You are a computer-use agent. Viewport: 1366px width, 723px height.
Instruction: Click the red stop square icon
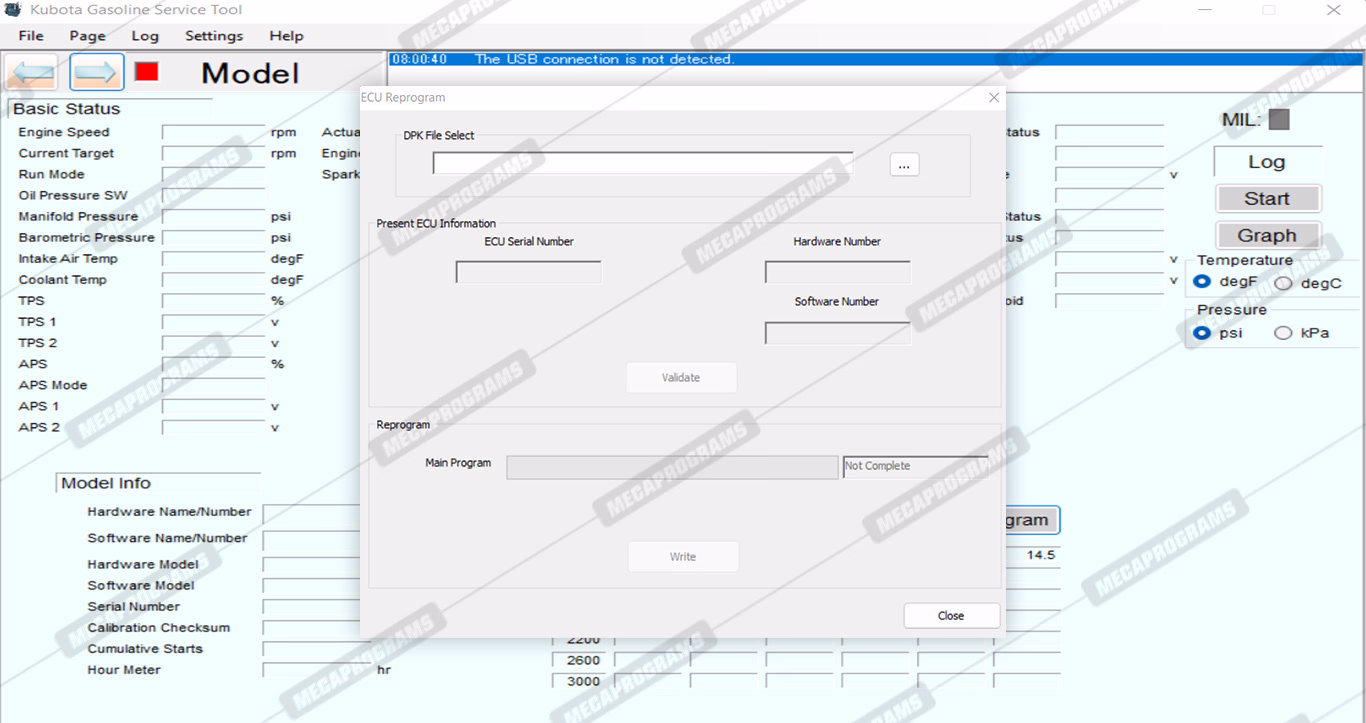tap(147, 72)
